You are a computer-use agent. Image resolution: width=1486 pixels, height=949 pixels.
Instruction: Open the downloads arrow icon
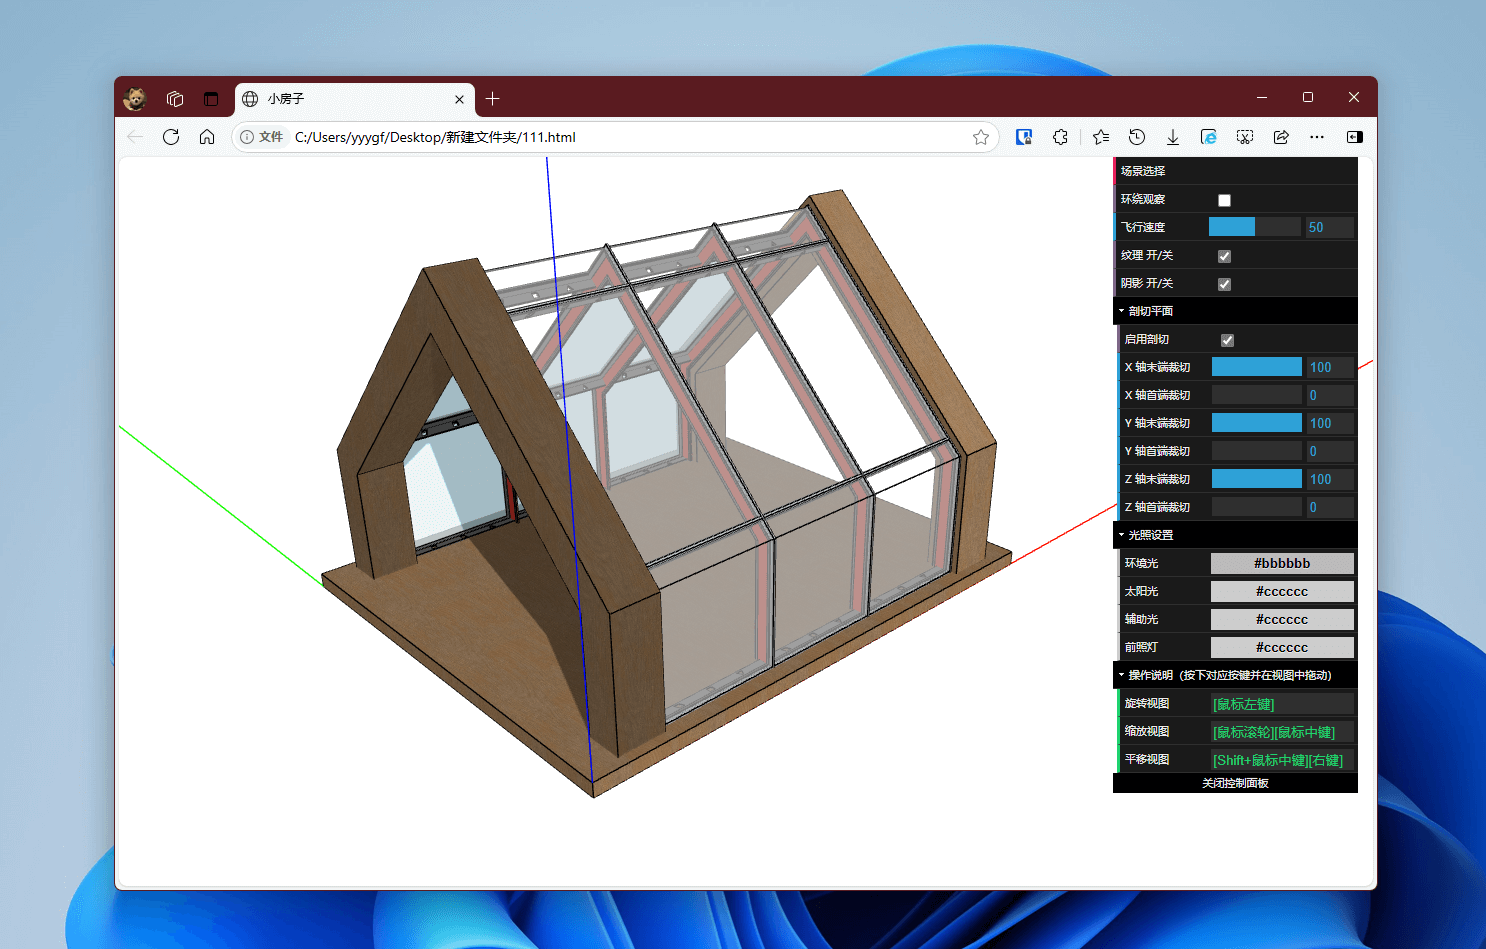1173,137
